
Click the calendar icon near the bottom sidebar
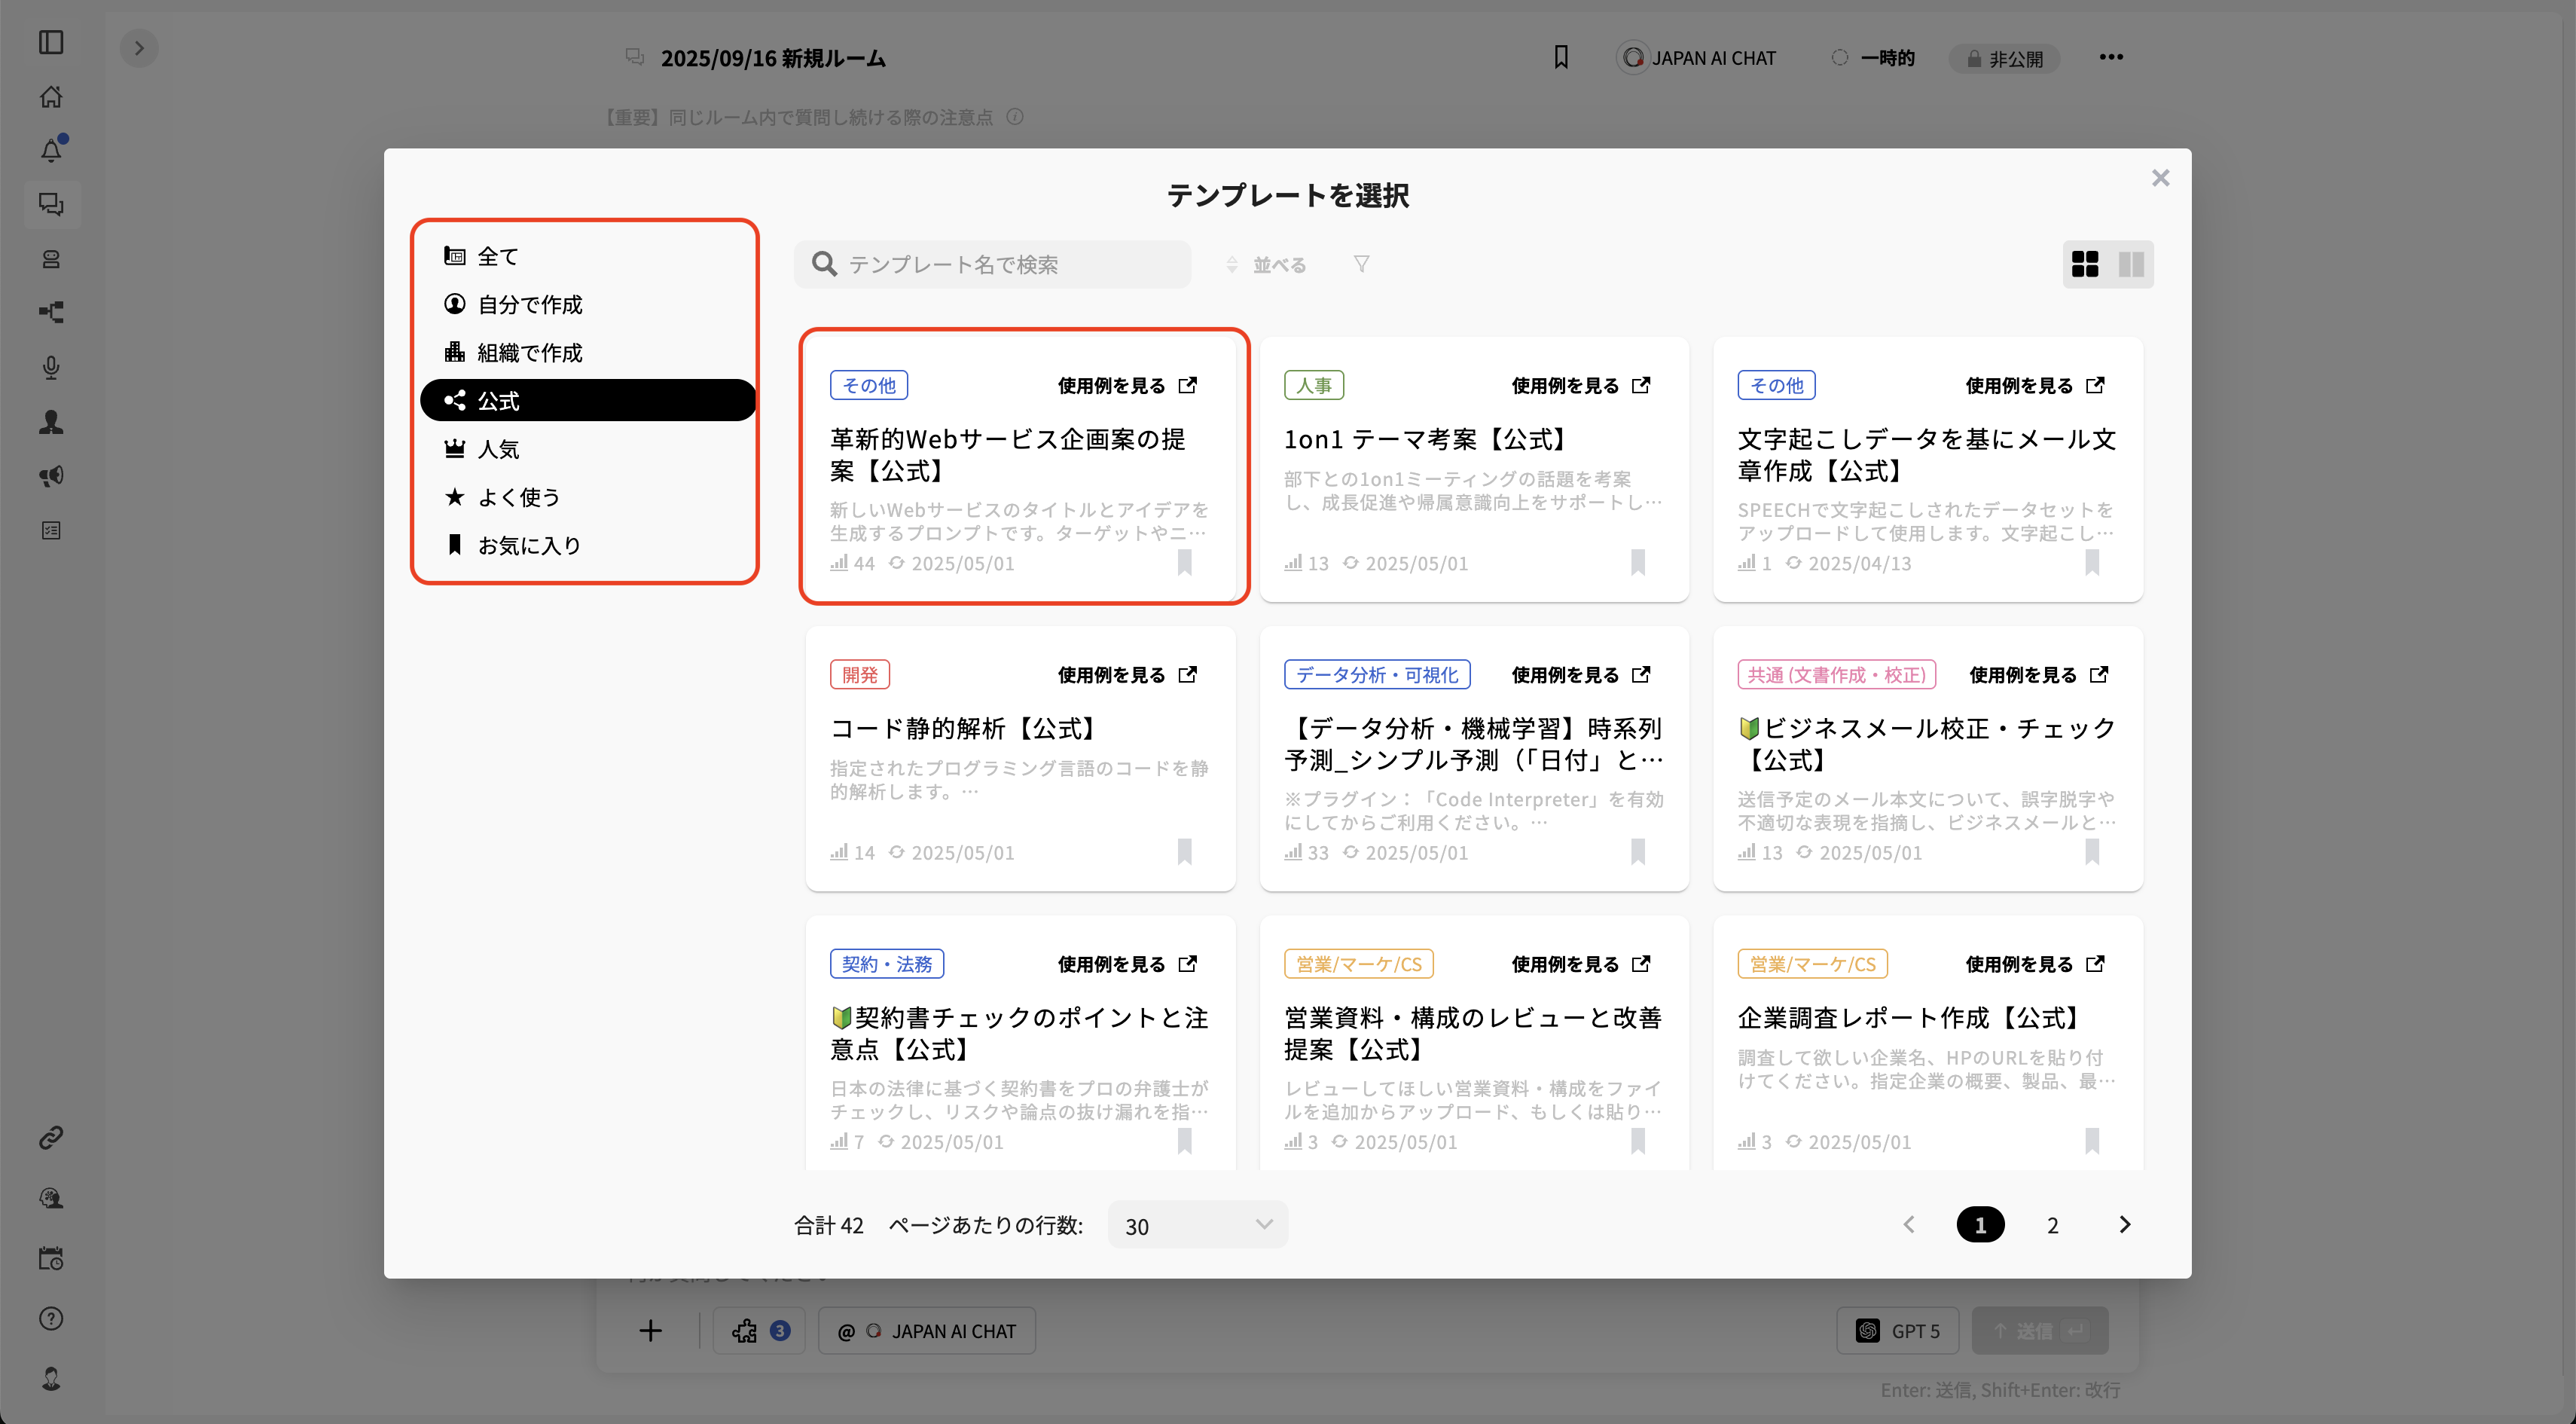point(51,1258)
